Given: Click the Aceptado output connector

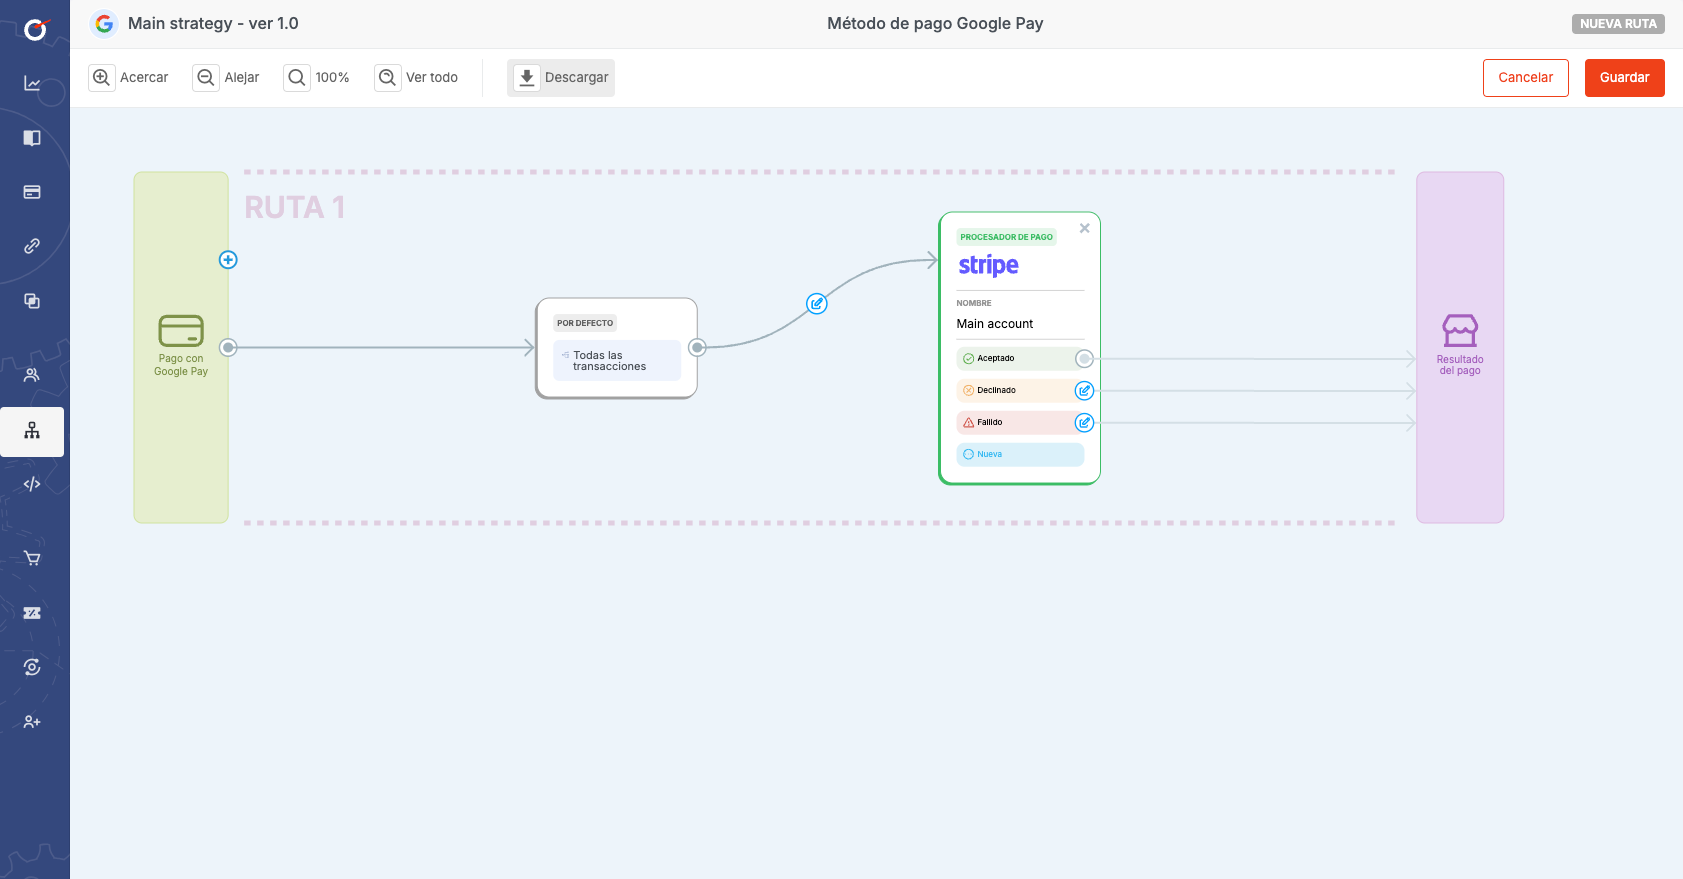Looking at the screenshot, I should click(1084, 359).
